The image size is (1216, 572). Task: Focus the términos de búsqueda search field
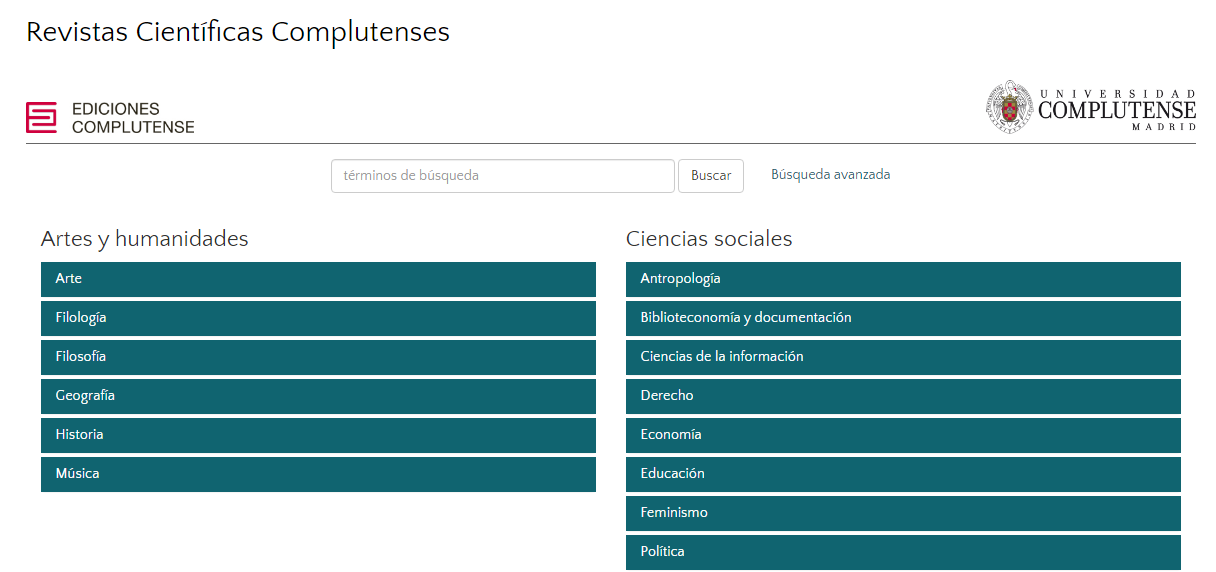503,176
